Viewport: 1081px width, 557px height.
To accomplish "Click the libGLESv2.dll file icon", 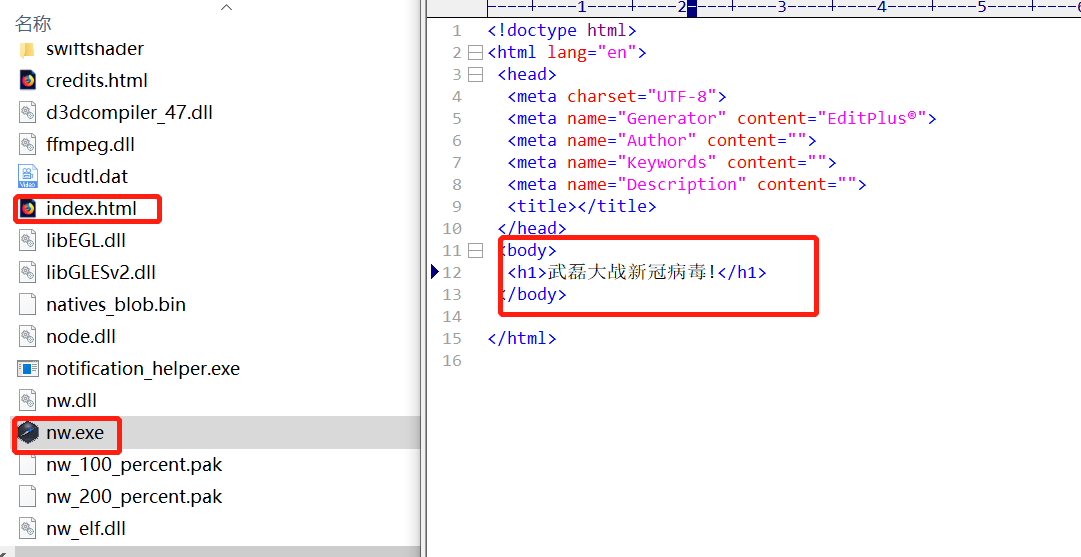I will tap(28, 272).
